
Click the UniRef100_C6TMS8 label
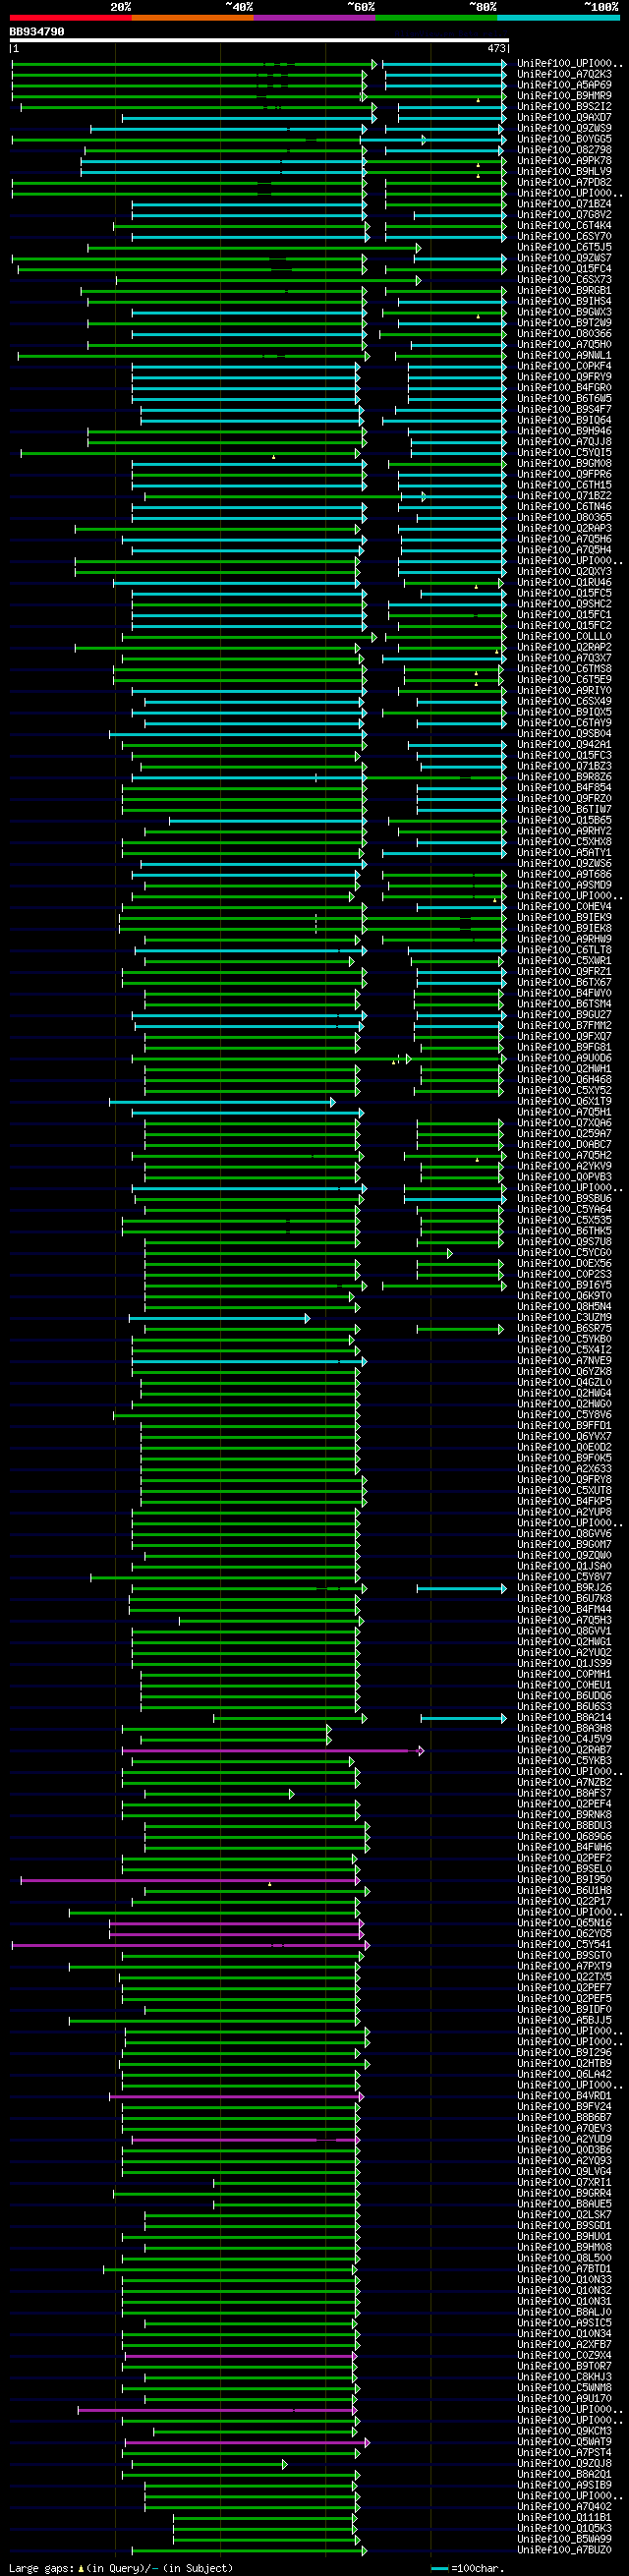[x=564, y=669]
